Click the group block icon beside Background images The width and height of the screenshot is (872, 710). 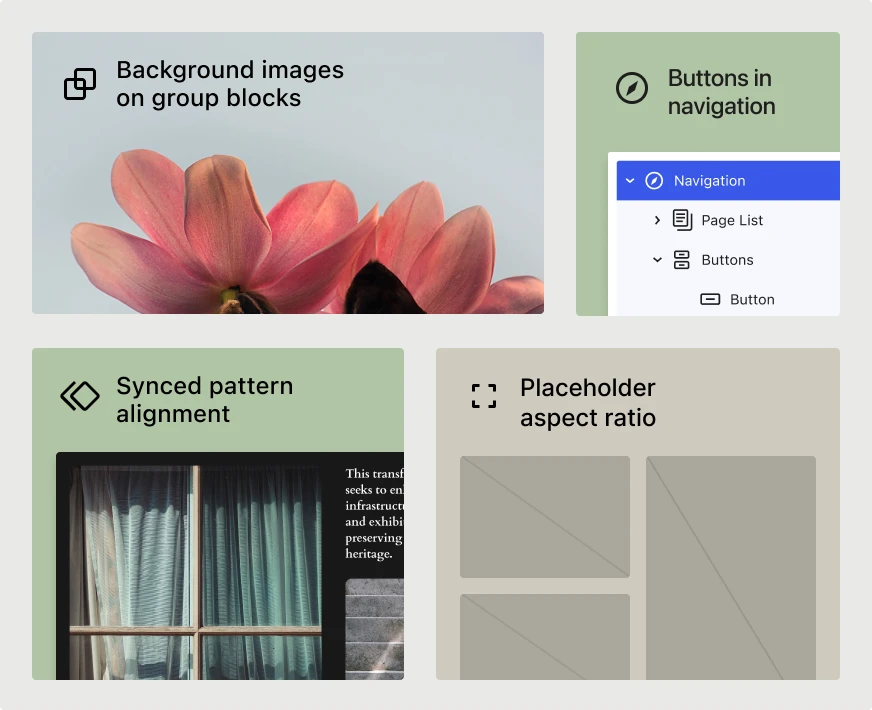tap(80, 84)
